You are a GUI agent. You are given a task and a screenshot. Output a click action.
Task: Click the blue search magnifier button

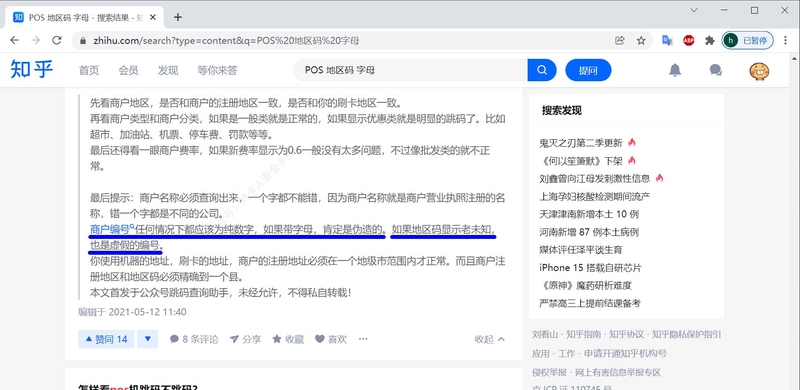(542, 70)
